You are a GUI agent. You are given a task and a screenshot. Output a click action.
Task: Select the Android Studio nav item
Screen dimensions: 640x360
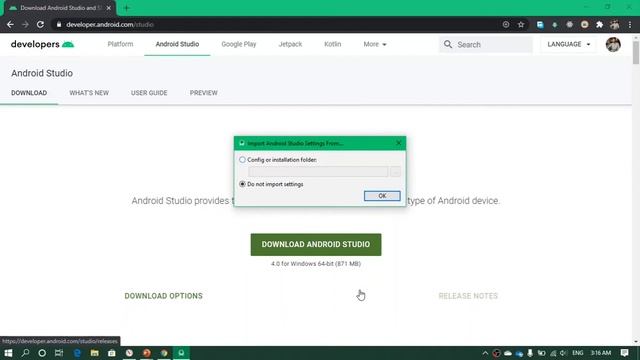177,44
